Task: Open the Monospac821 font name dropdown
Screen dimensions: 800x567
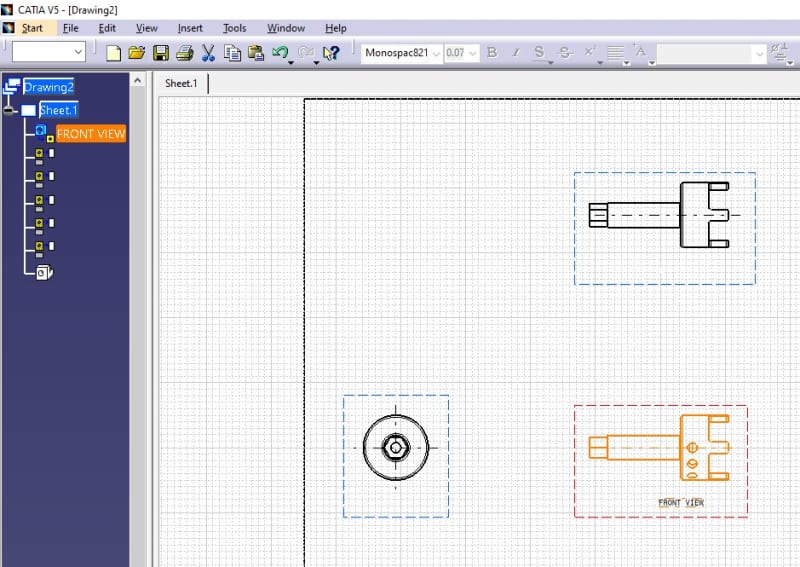Action: coord(436,53)
